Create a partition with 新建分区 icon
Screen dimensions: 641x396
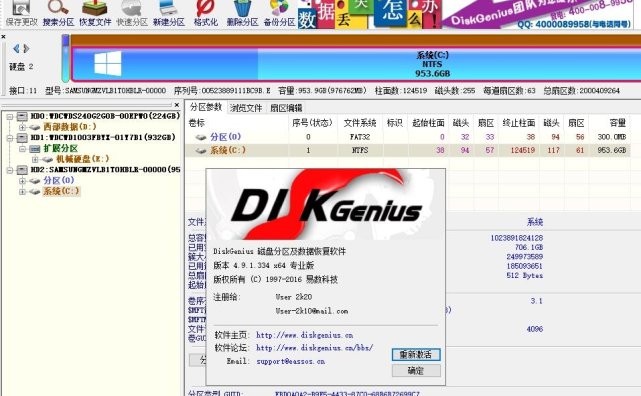[x=168, y=14]
